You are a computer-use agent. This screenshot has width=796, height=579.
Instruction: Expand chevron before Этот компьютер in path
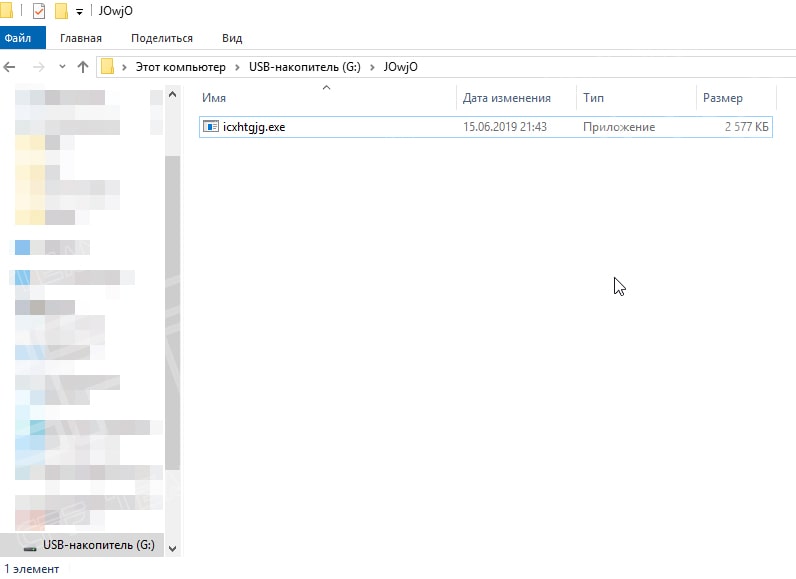pos(124,67)
